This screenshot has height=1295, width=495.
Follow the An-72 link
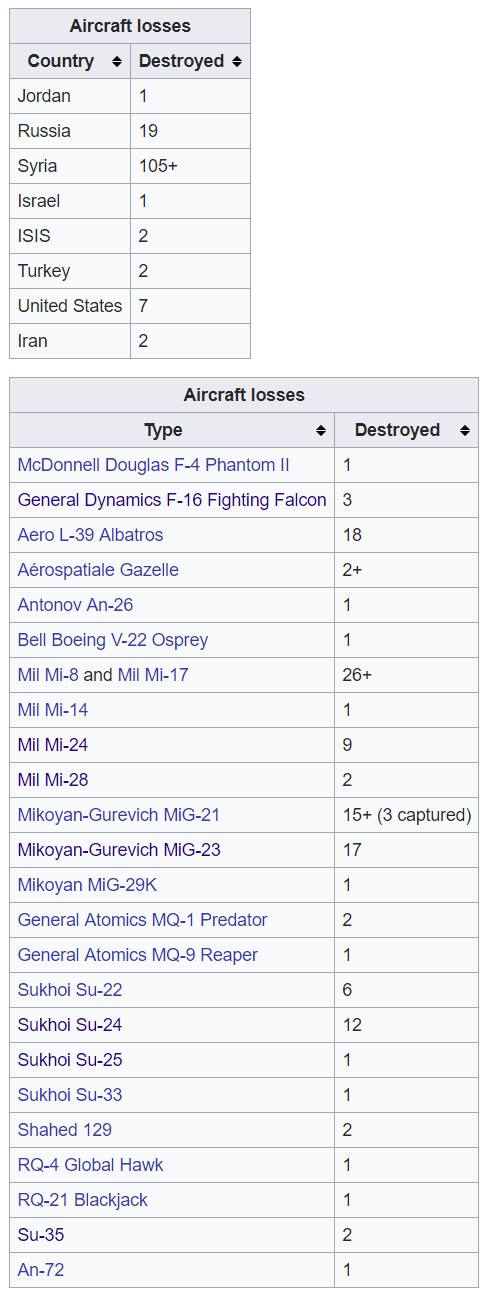41,1270
